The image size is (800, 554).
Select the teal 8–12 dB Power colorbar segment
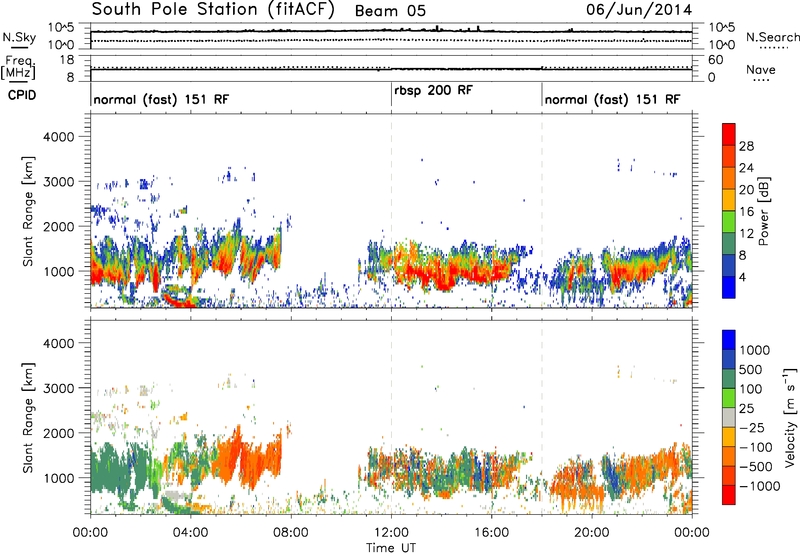(x=729, y=244)
